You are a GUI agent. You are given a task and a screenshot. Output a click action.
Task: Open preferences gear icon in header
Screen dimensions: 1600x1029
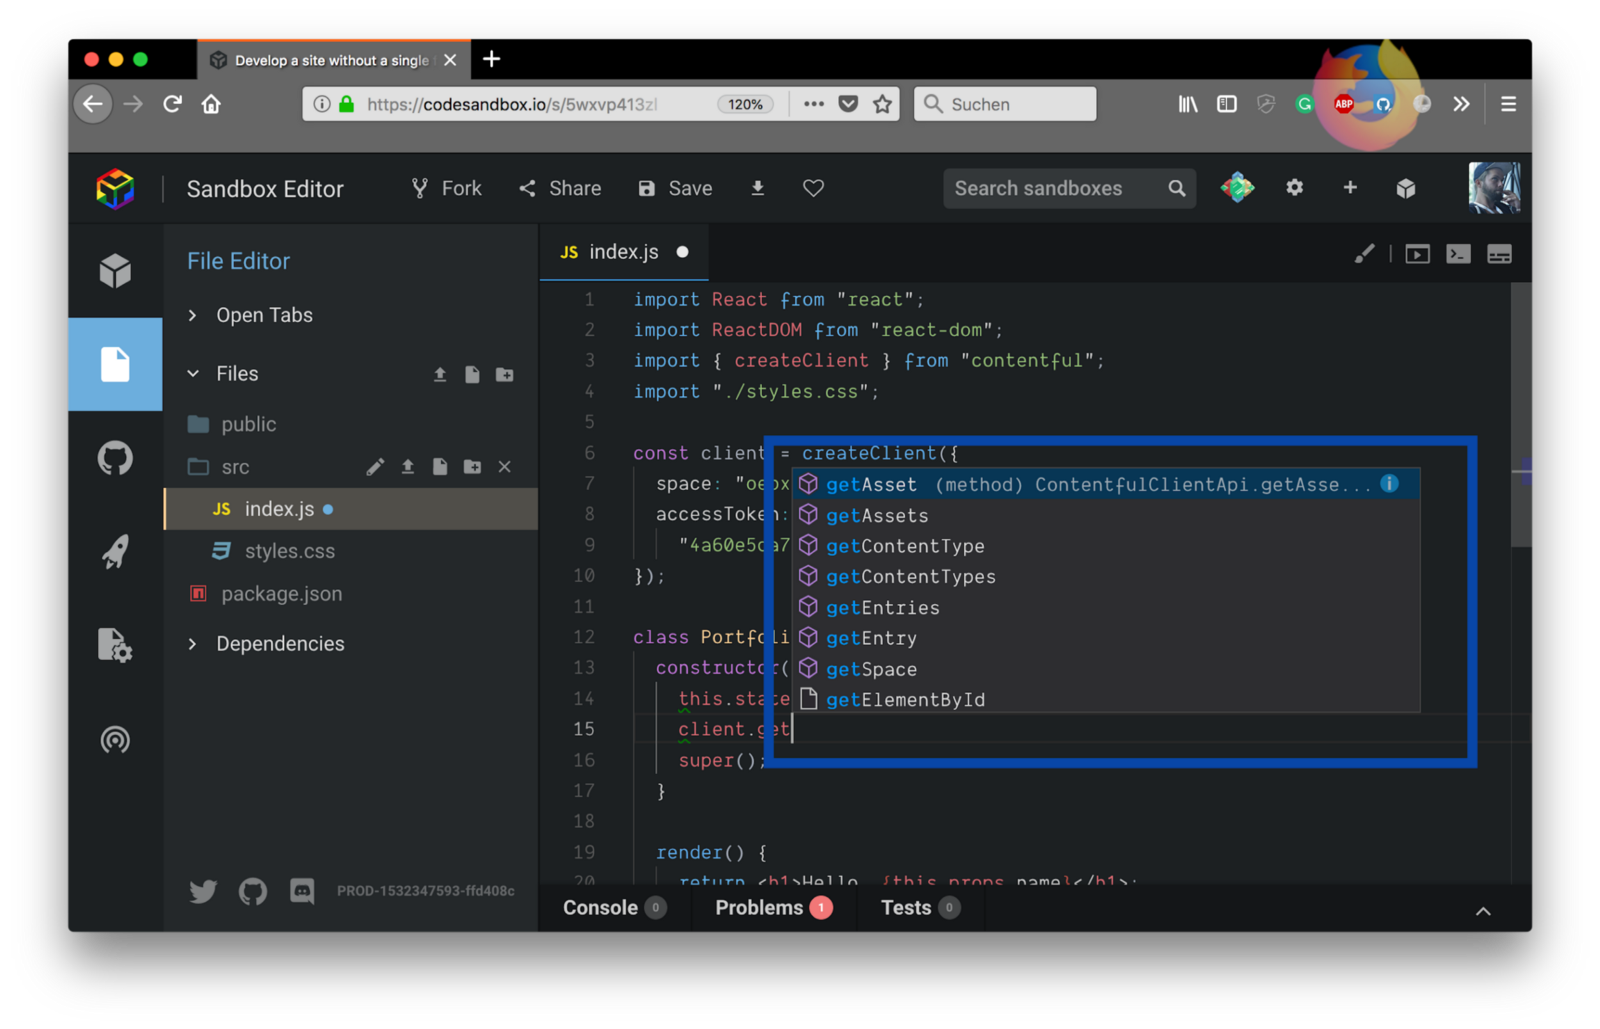tap(1294, 188)
